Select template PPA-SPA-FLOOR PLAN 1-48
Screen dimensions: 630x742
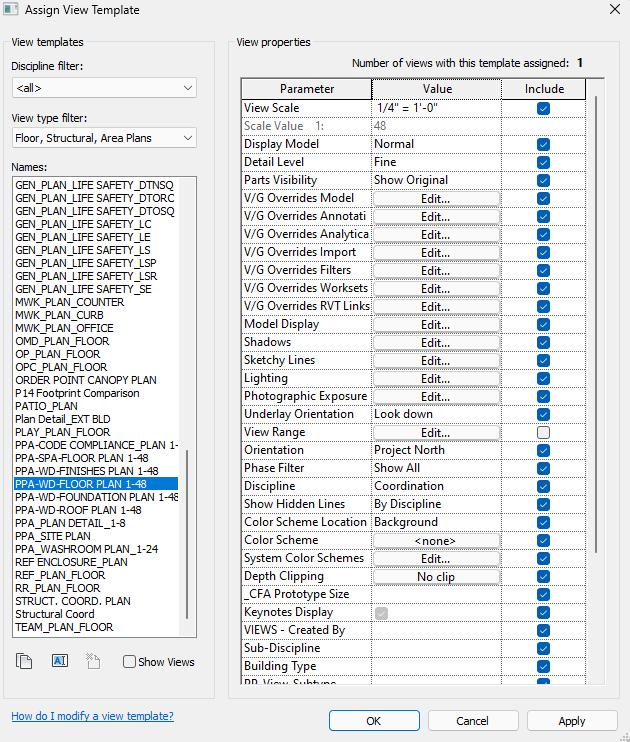click(81, 458)
